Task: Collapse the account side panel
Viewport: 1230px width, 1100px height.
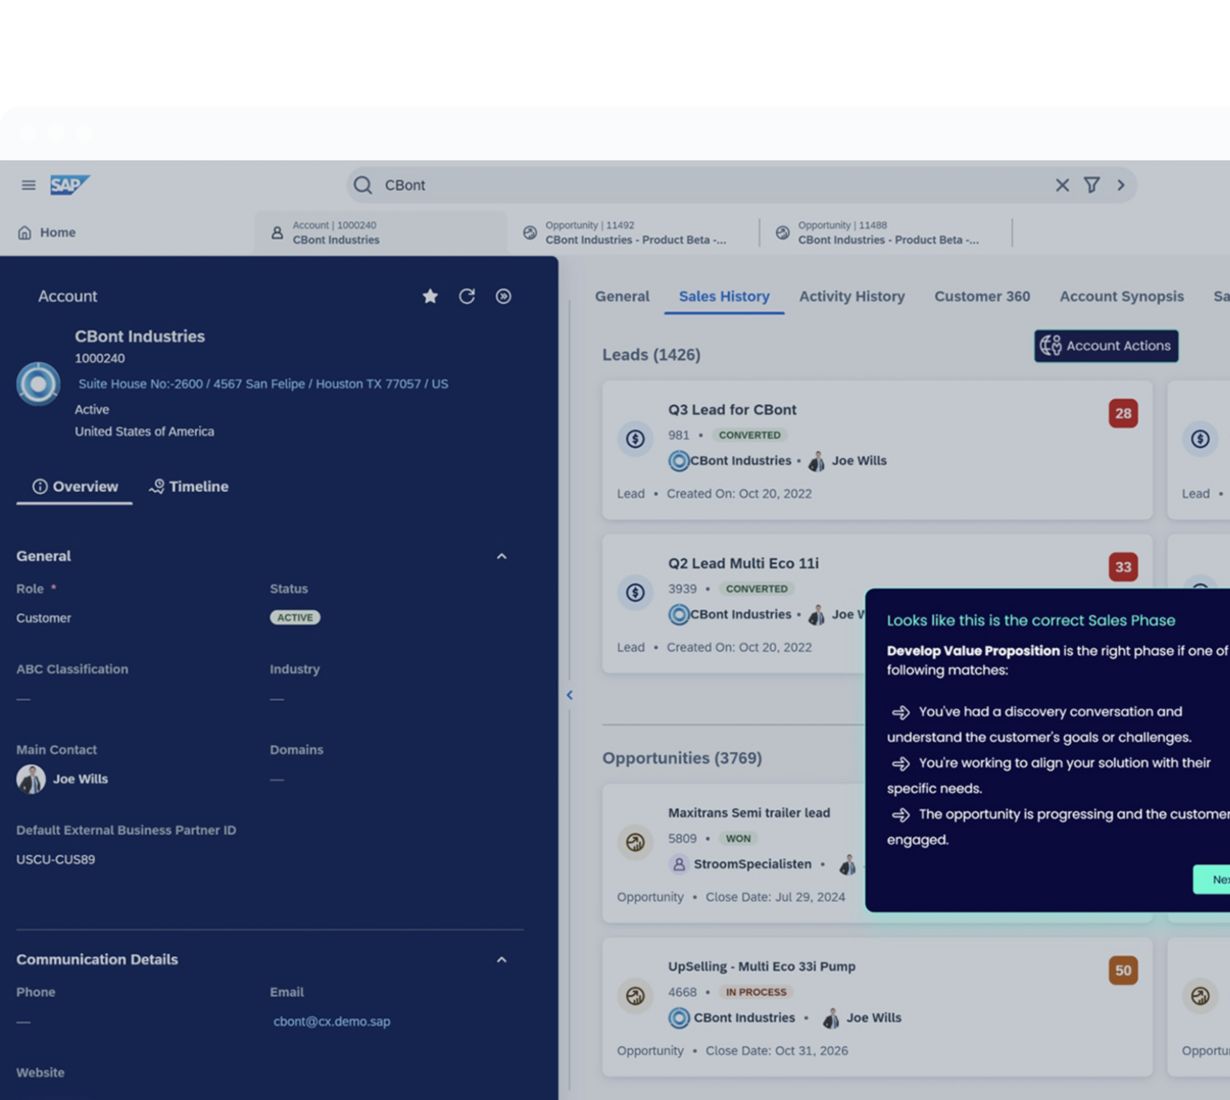Action: pos(569,695)
